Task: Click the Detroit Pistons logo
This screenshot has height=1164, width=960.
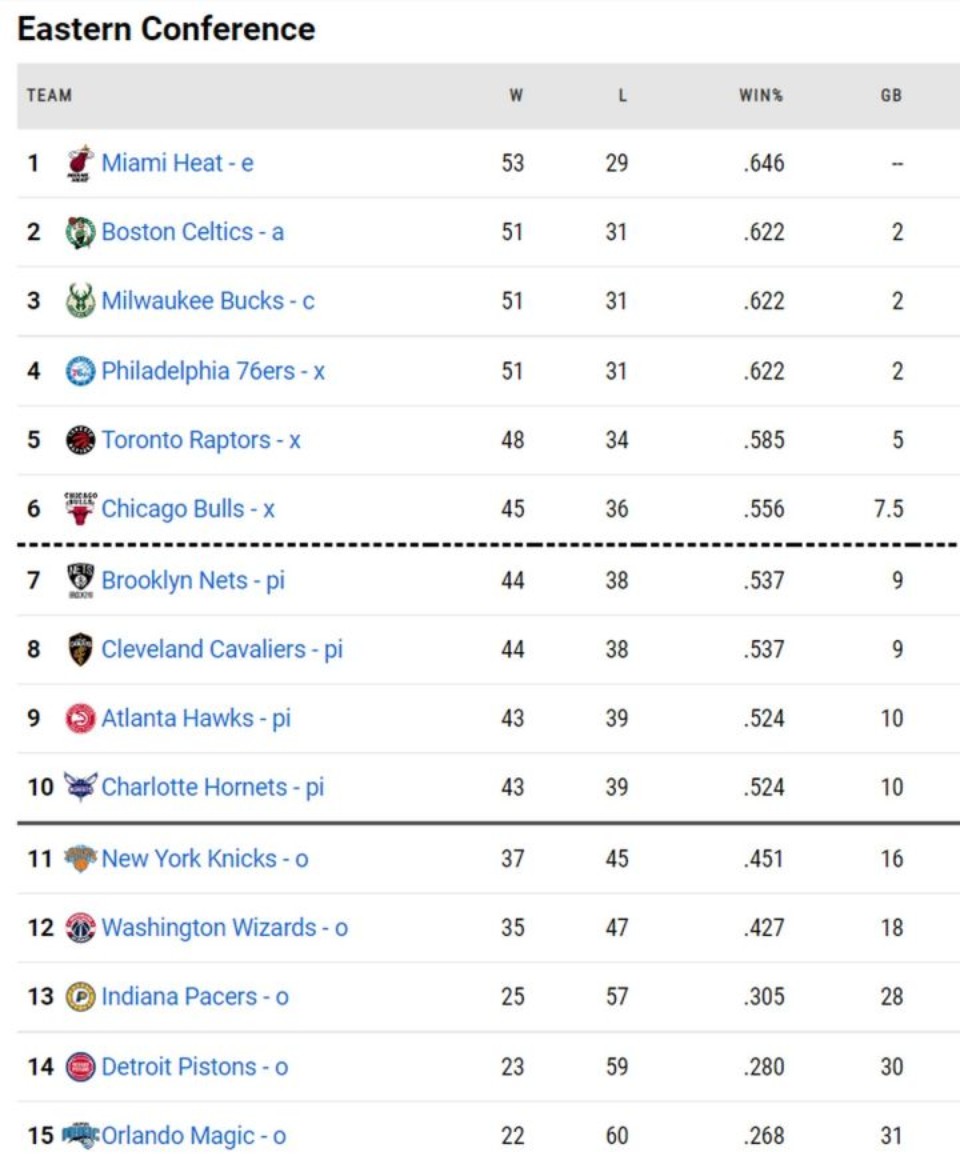Action: (80, 1067)
